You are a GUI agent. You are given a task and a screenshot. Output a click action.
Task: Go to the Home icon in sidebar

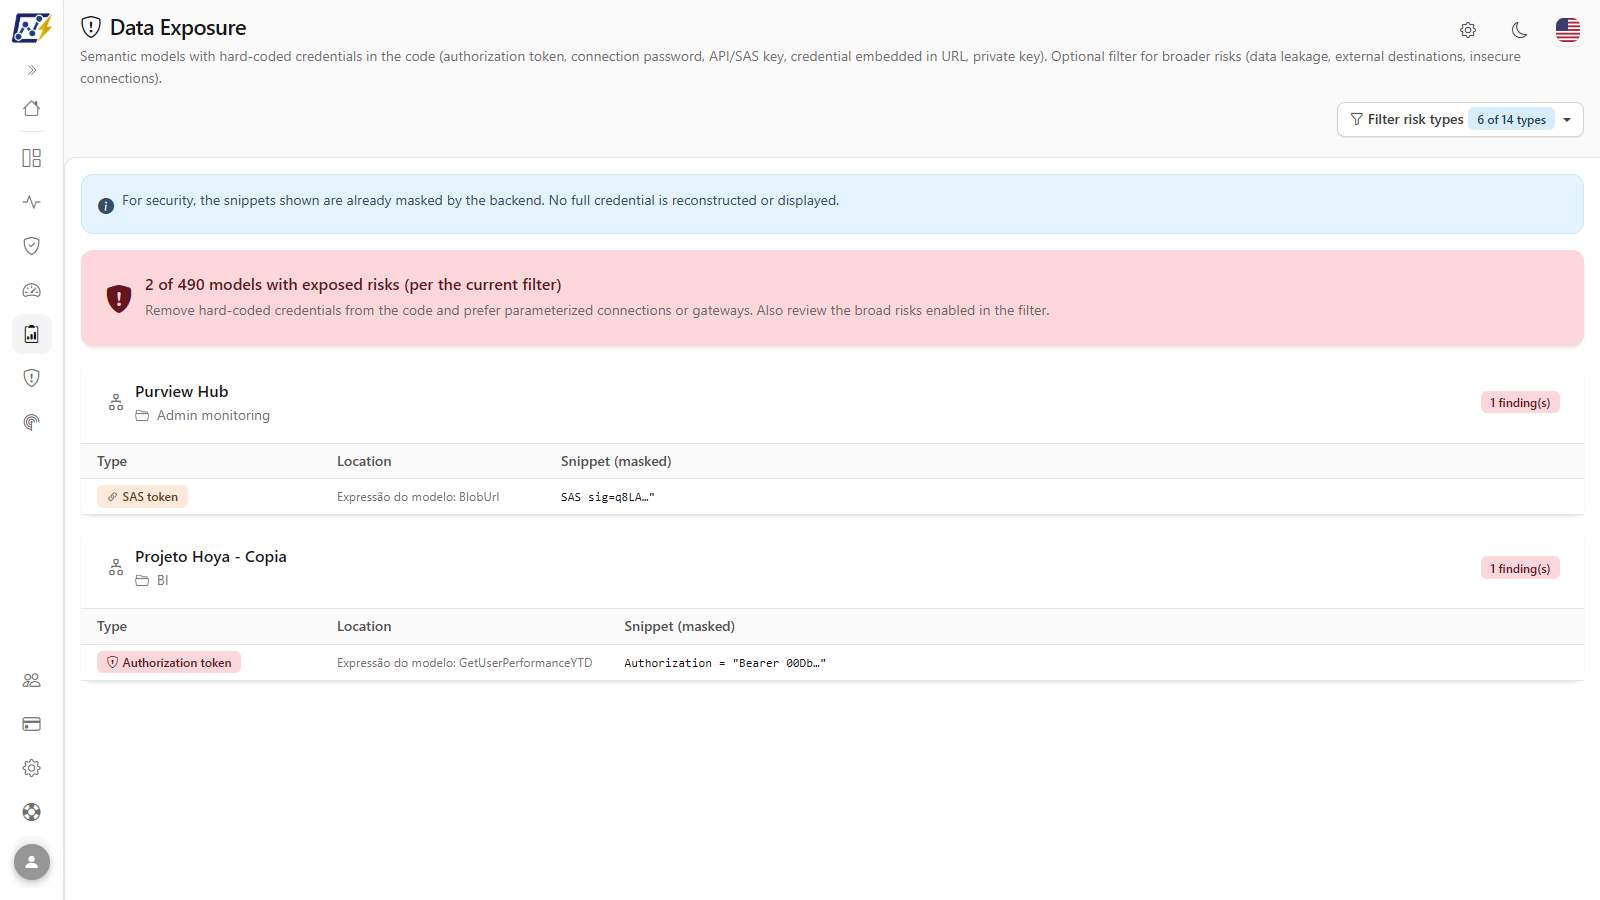(x=32, y=108)
